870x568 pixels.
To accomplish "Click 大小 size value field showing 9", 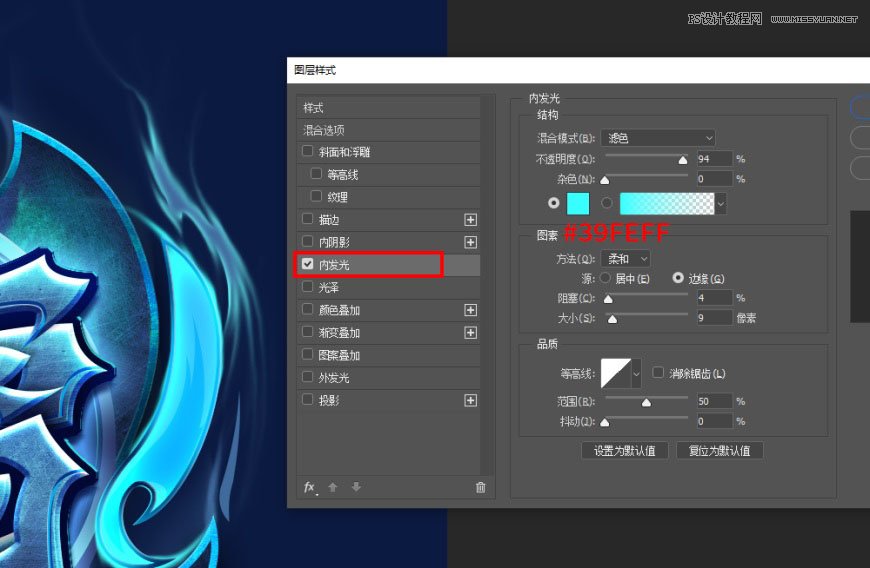I will point(715,318).
